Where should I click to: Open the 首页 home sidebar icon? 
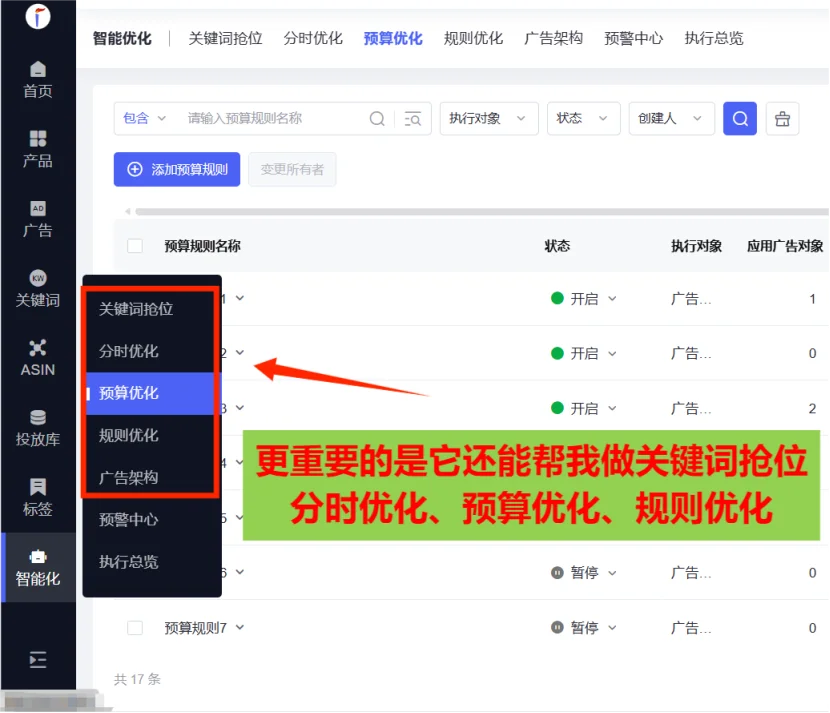[38, 79]
